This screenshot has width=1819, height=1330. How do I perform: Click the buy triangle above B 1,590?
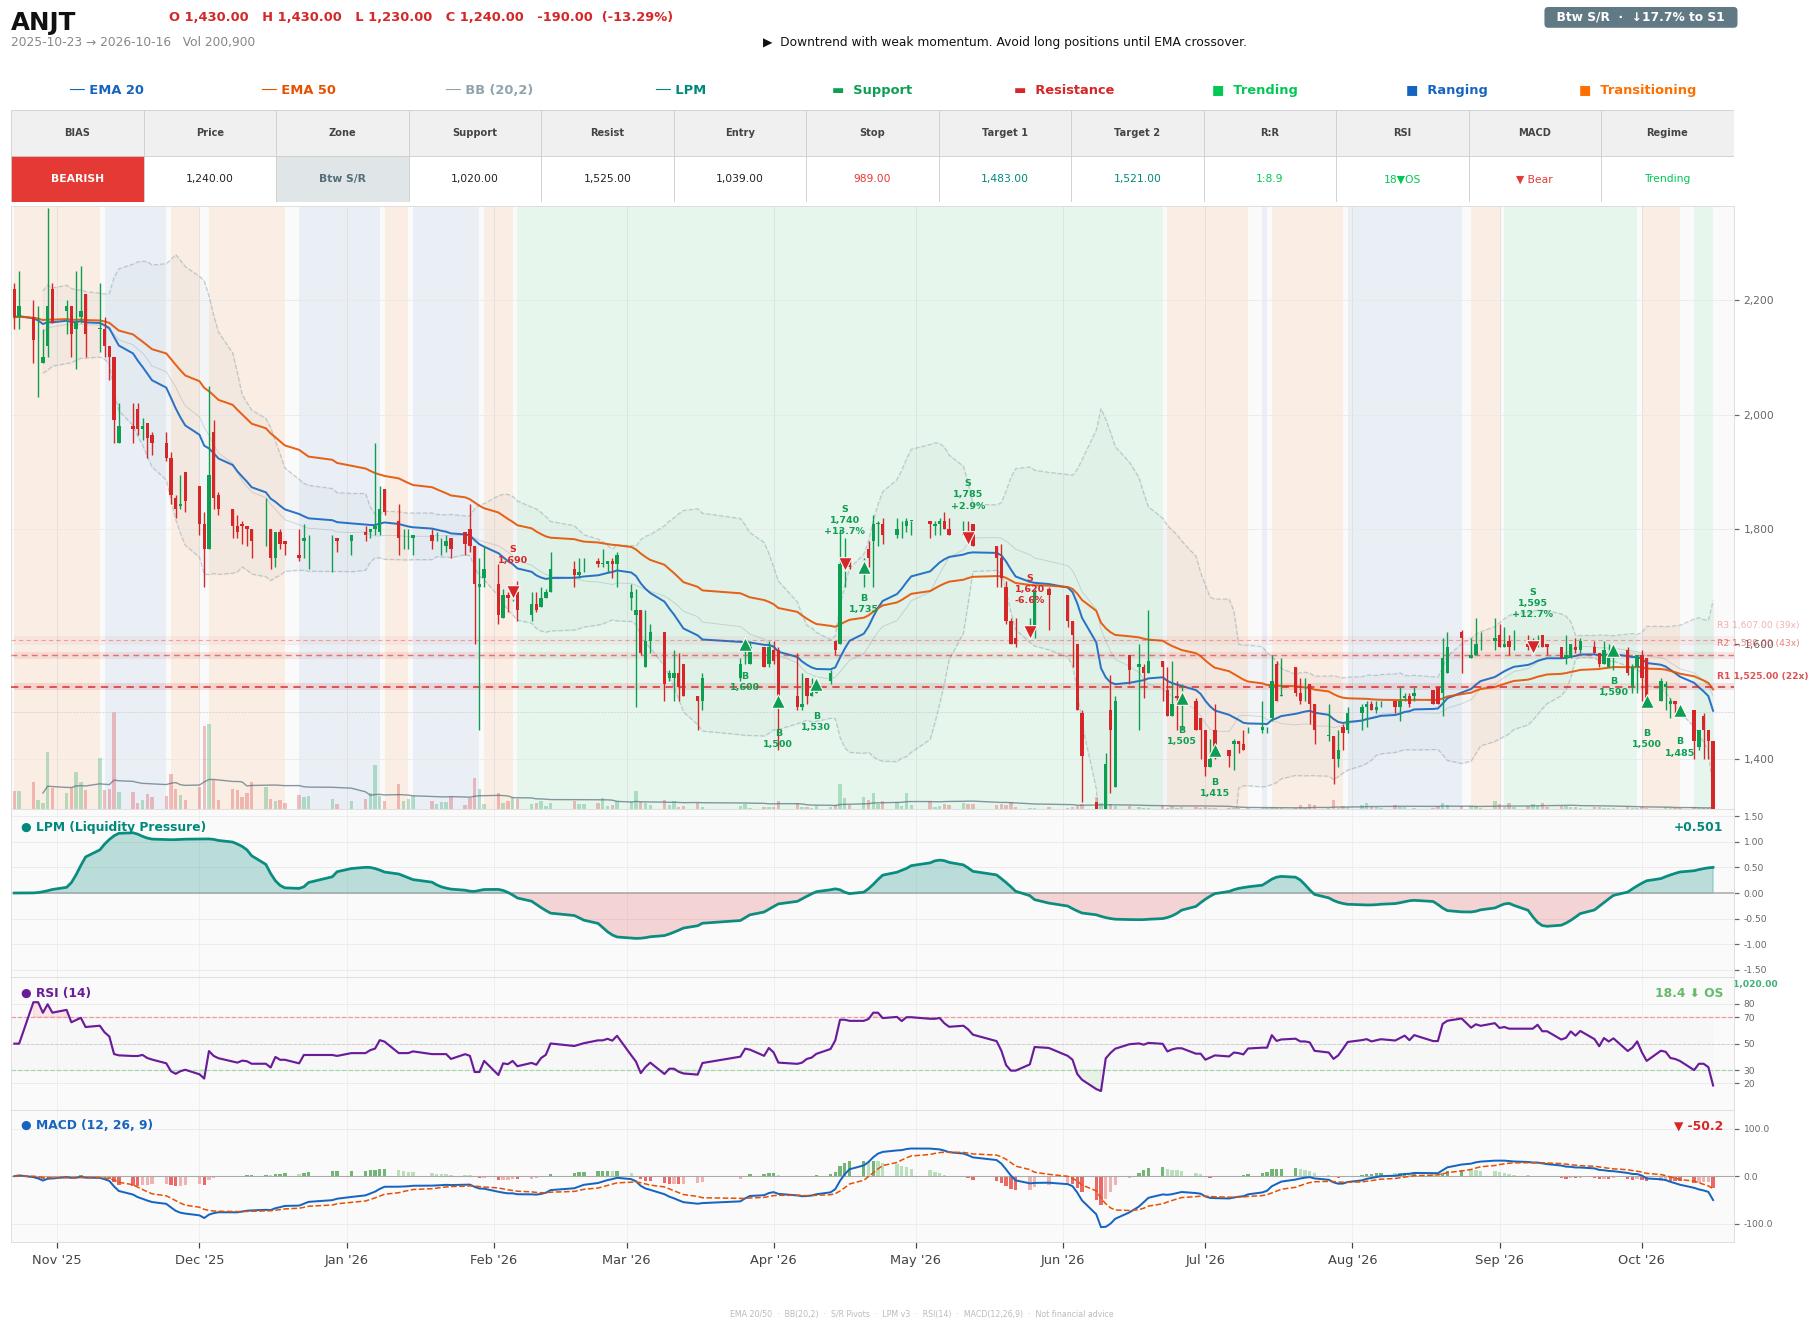tap(1613, 651)
